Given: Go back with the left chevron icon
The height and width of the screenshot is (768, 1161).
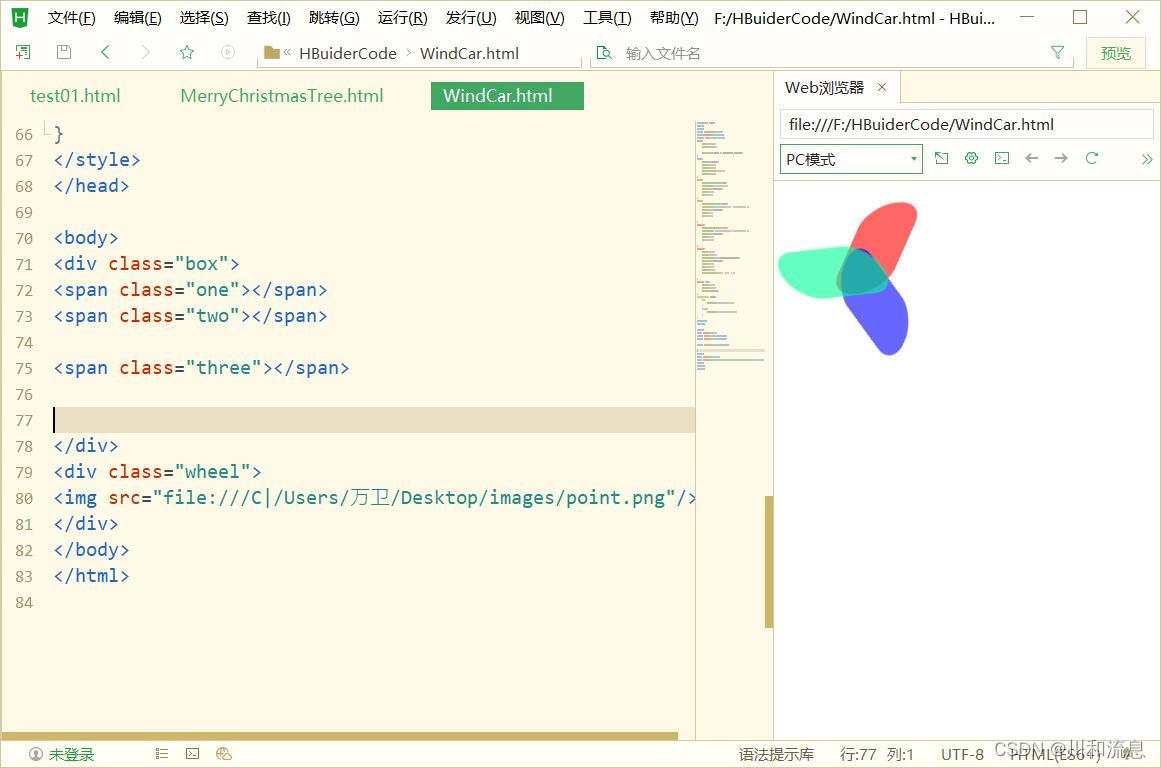Looking at the screenshot, I should click(x=105, y=52).
